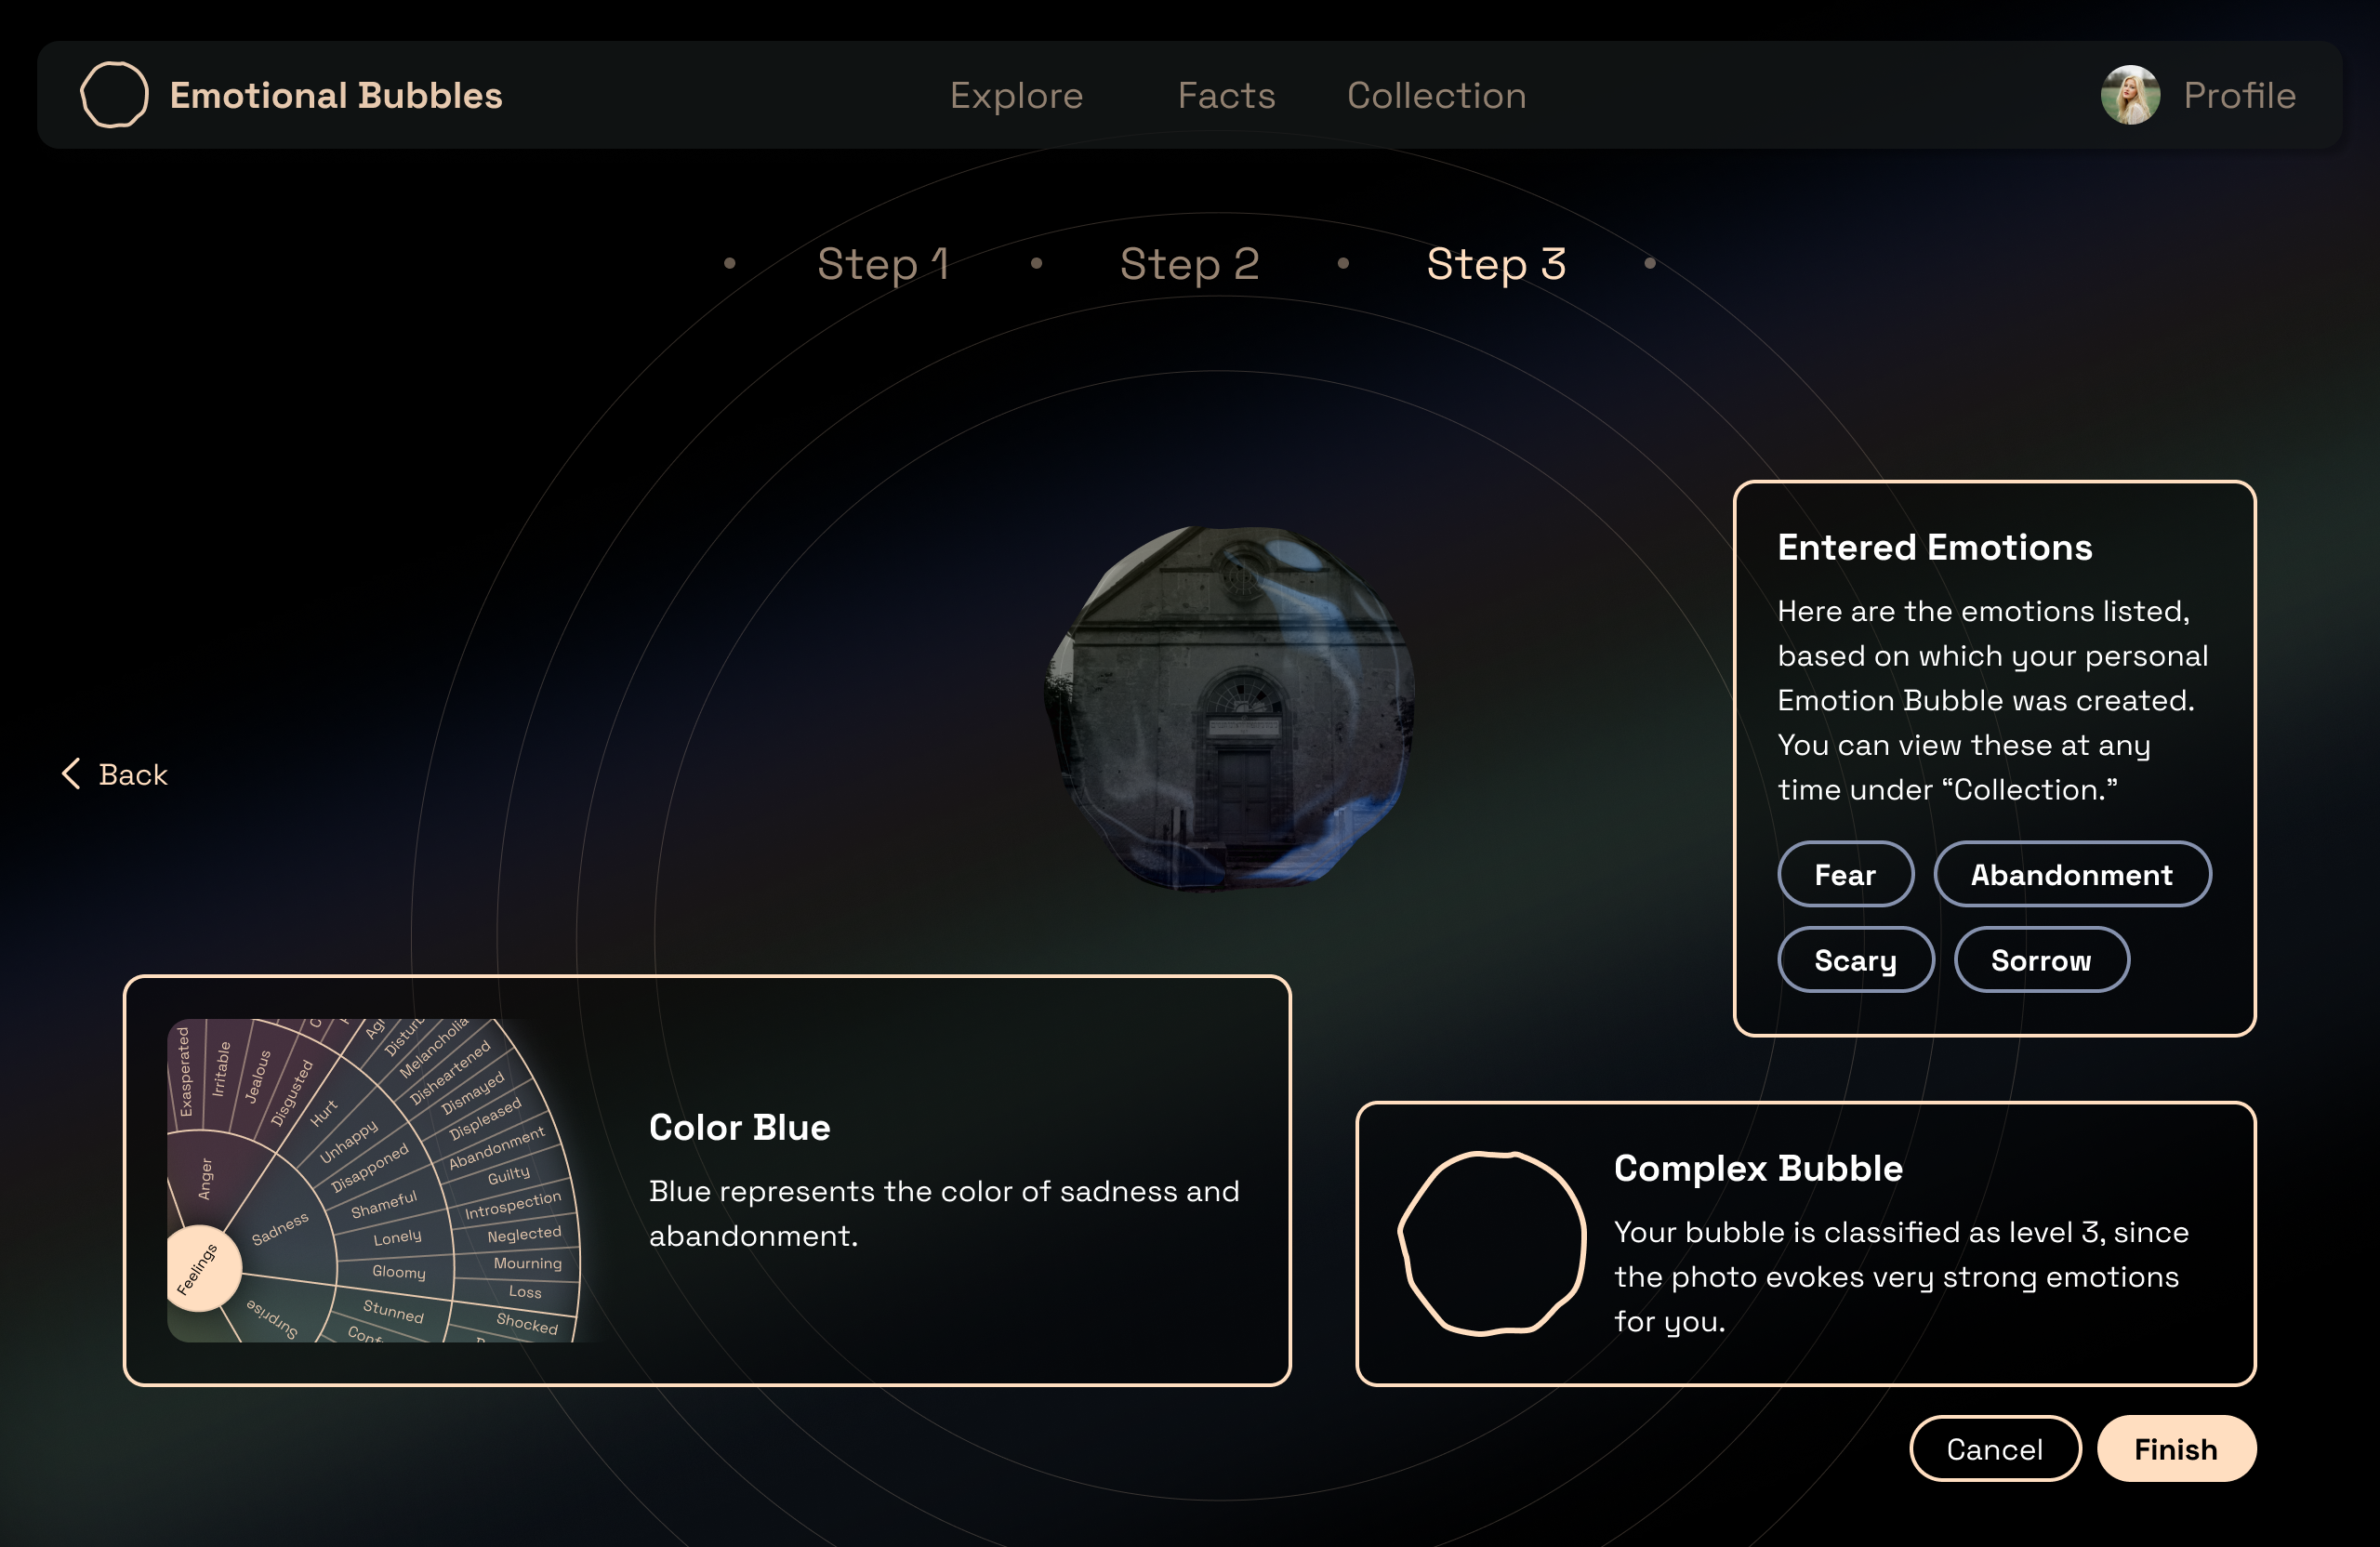Click the Emotional Bubbles logo circle
The image size is (2380, 1547).
[x=114, y=95]
